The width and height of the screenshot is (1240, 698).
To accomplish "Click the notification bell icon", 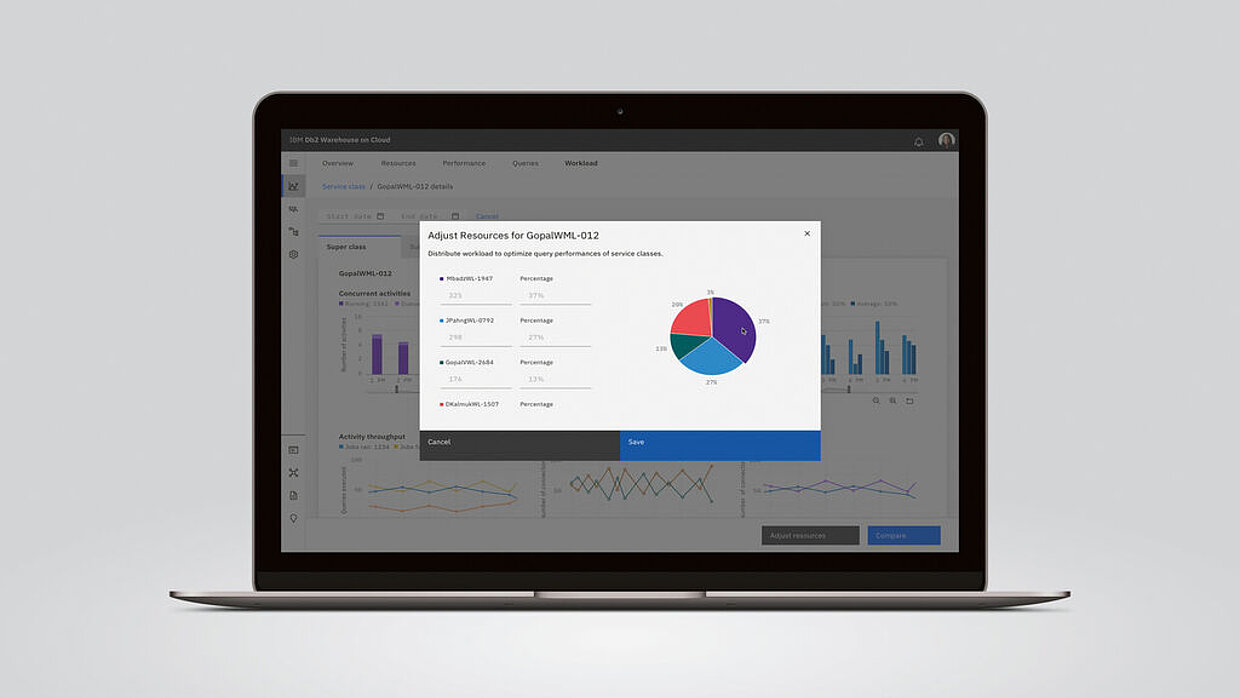I will pos(918,142).
